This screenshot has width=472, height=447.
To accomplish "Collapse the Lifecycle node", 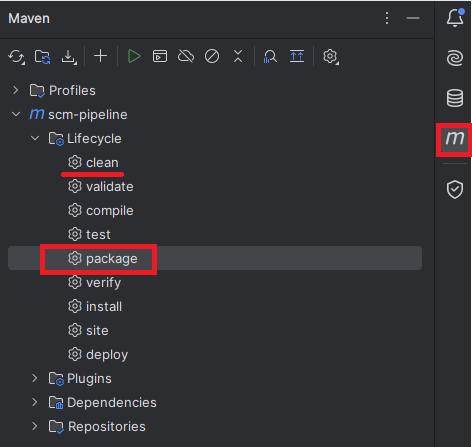I will [35, 138].
